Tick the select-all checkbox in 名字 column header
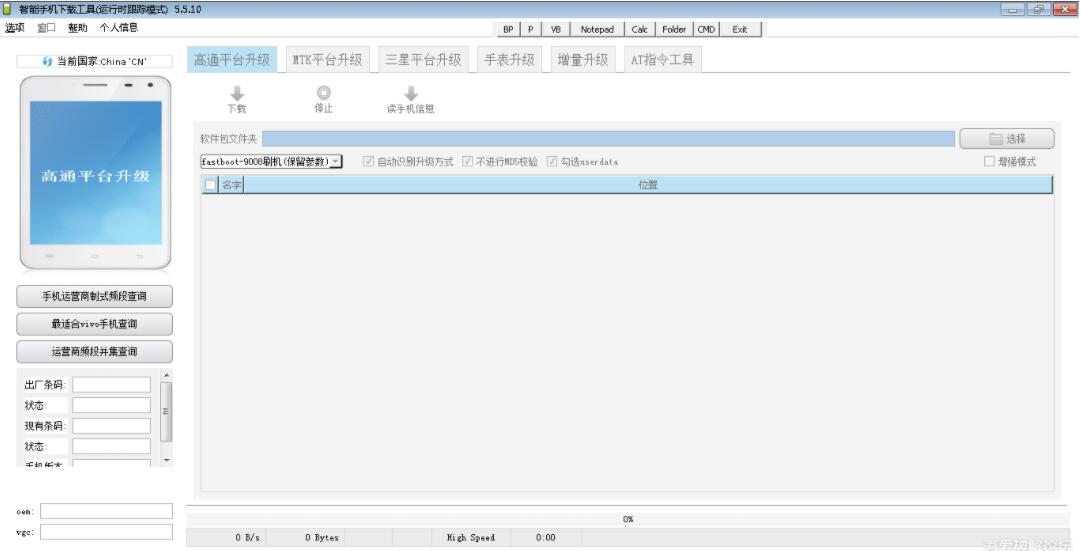Screen dimensions: 1081x551 pyautogui.click(x=210, y=184)
